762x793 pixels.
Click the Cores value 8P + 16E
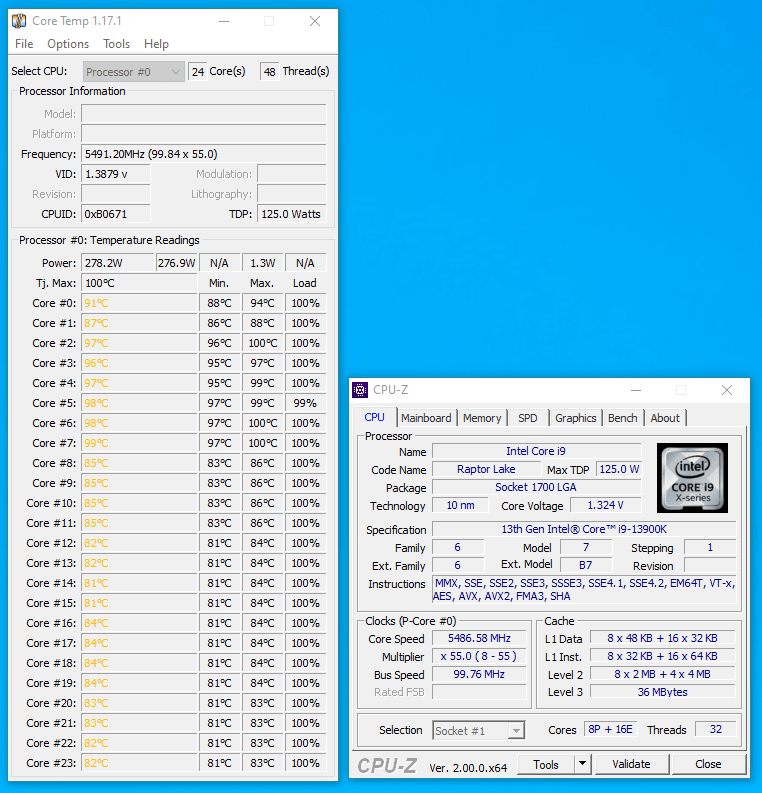[x=610, y=729]
